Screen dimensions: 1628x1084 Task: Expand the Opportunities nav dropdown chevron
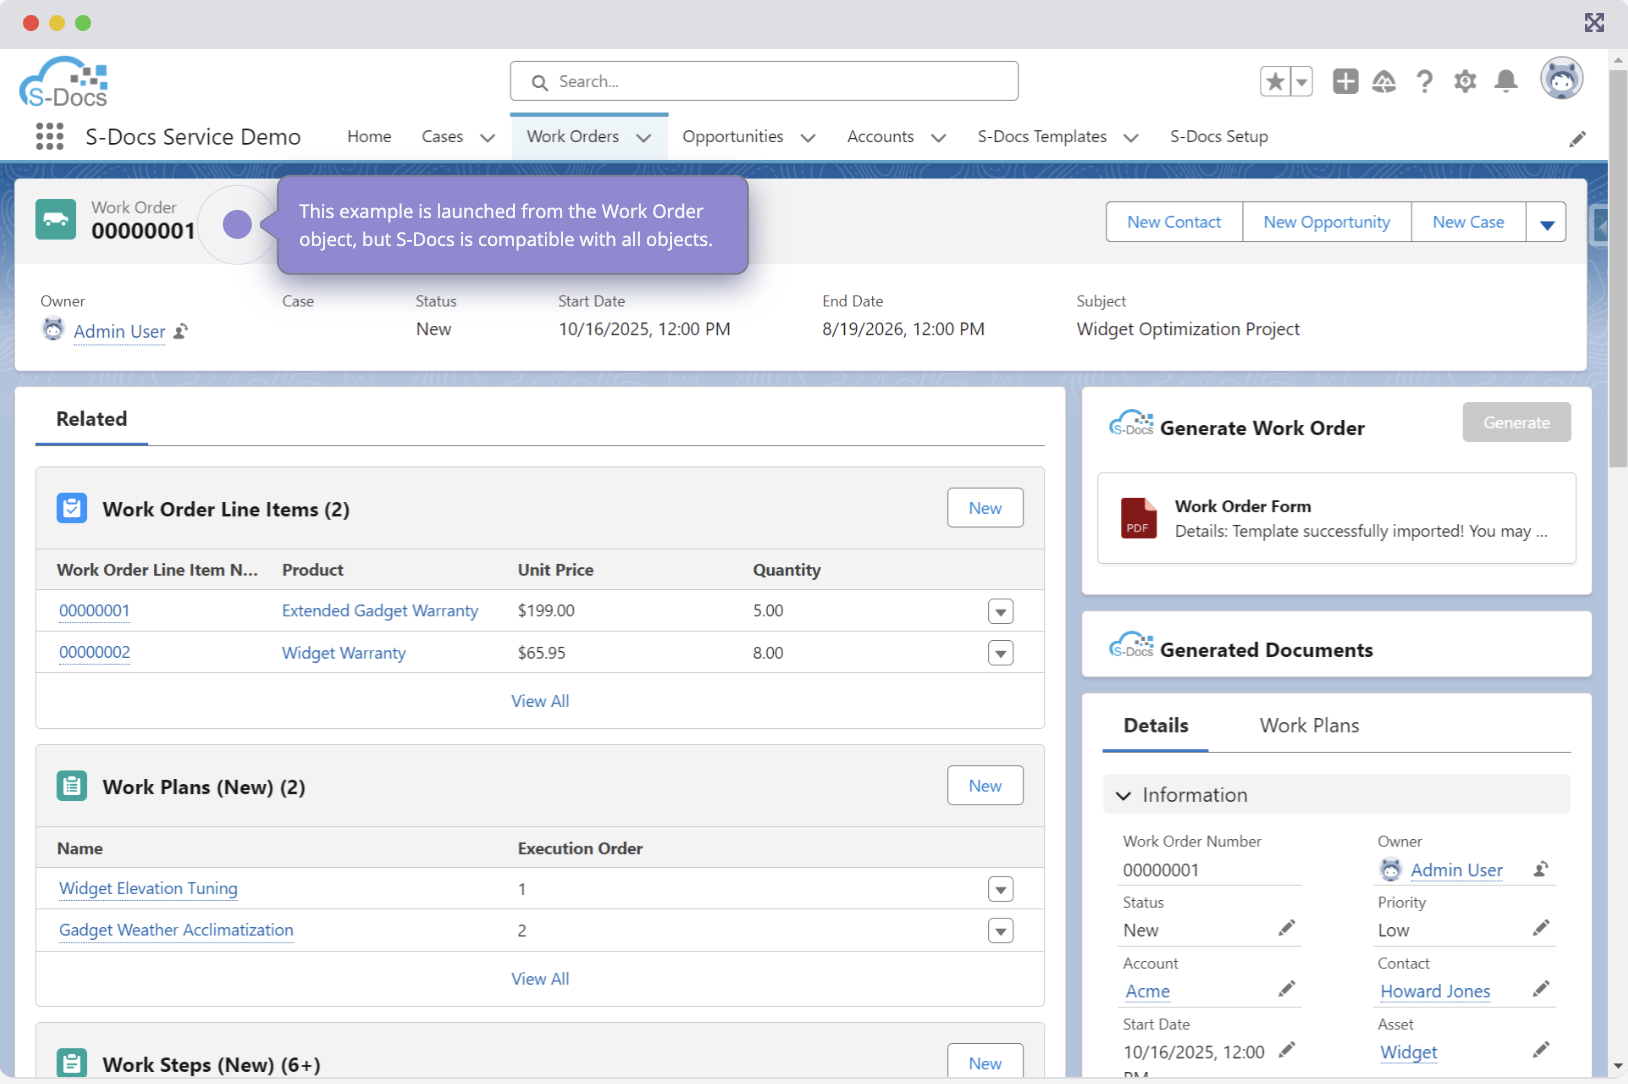[x=808, y=138]
